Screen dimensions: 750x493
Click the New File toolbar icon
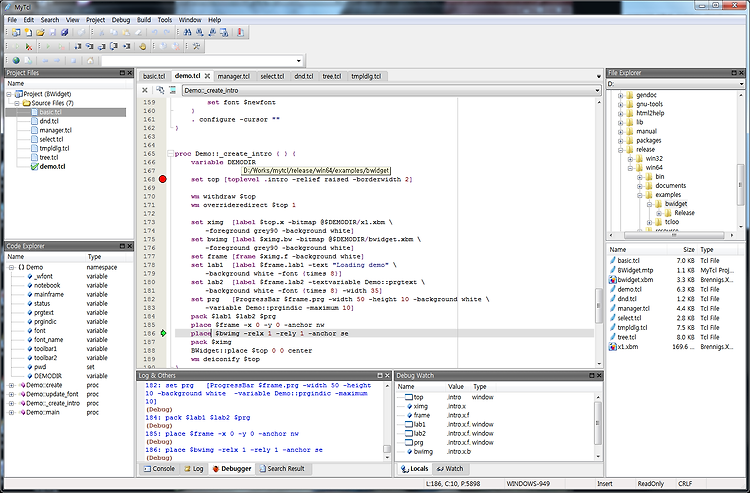point(28,33)
